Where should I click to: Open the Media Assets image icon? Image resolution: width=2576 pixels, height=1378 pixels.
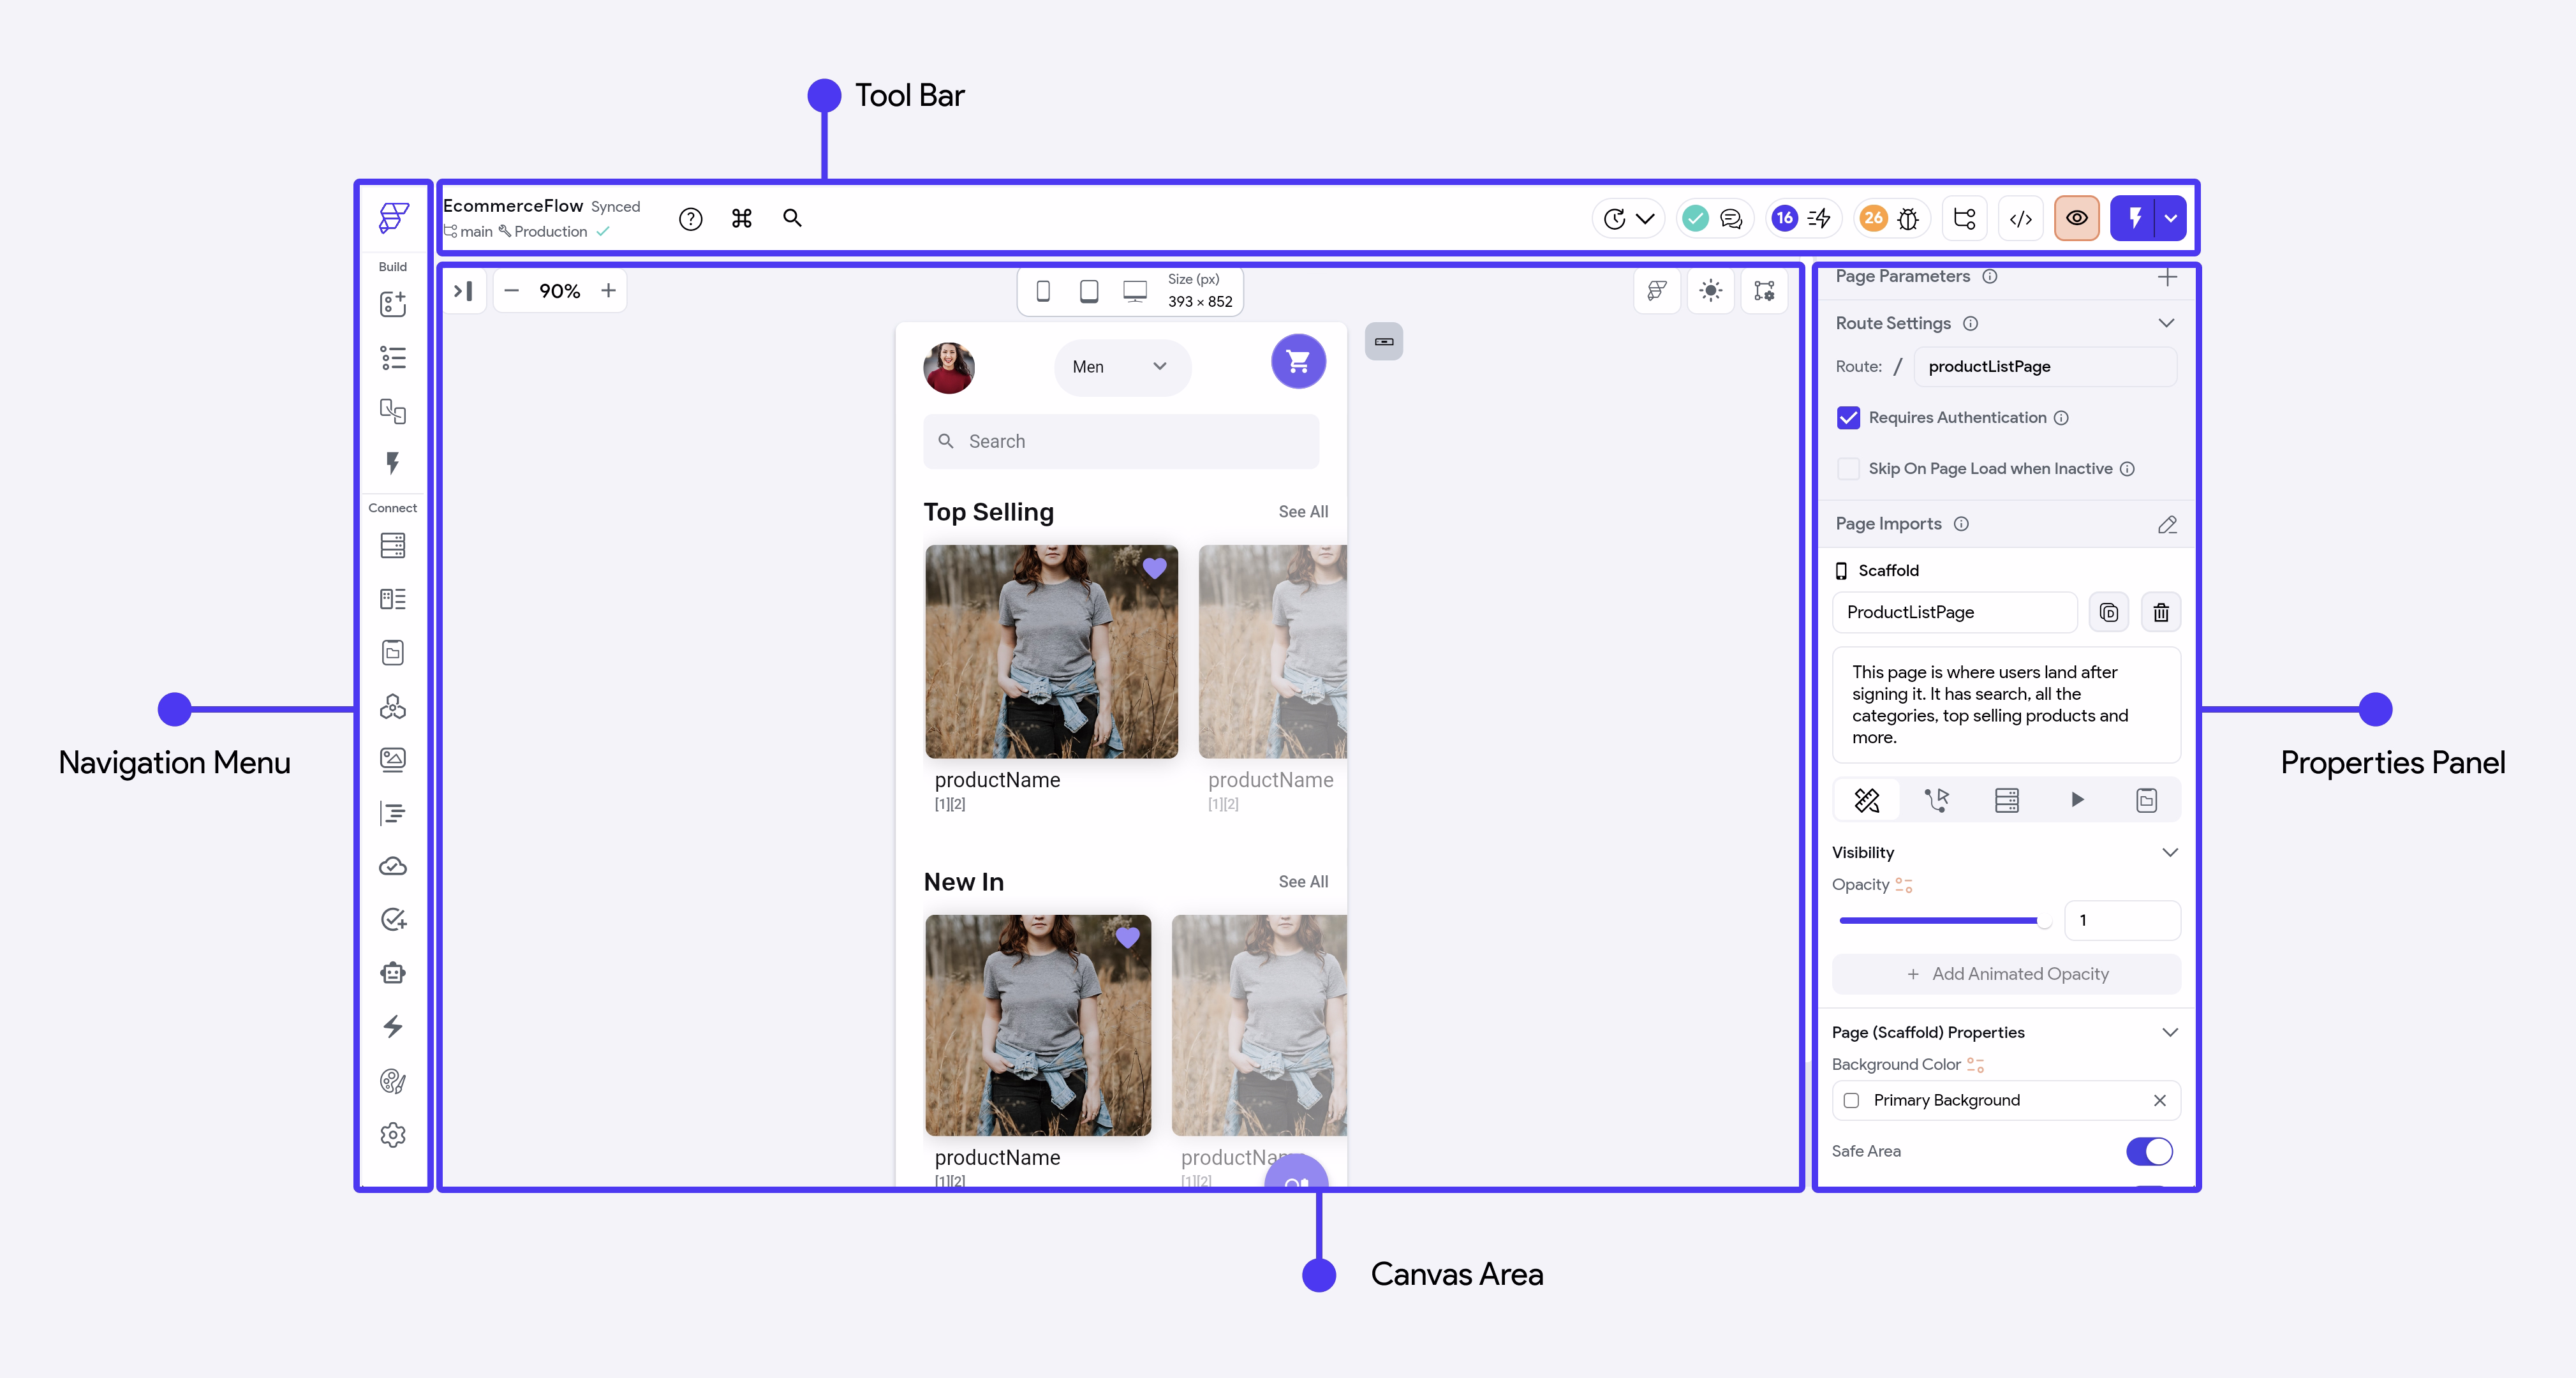tap(393, 760)
